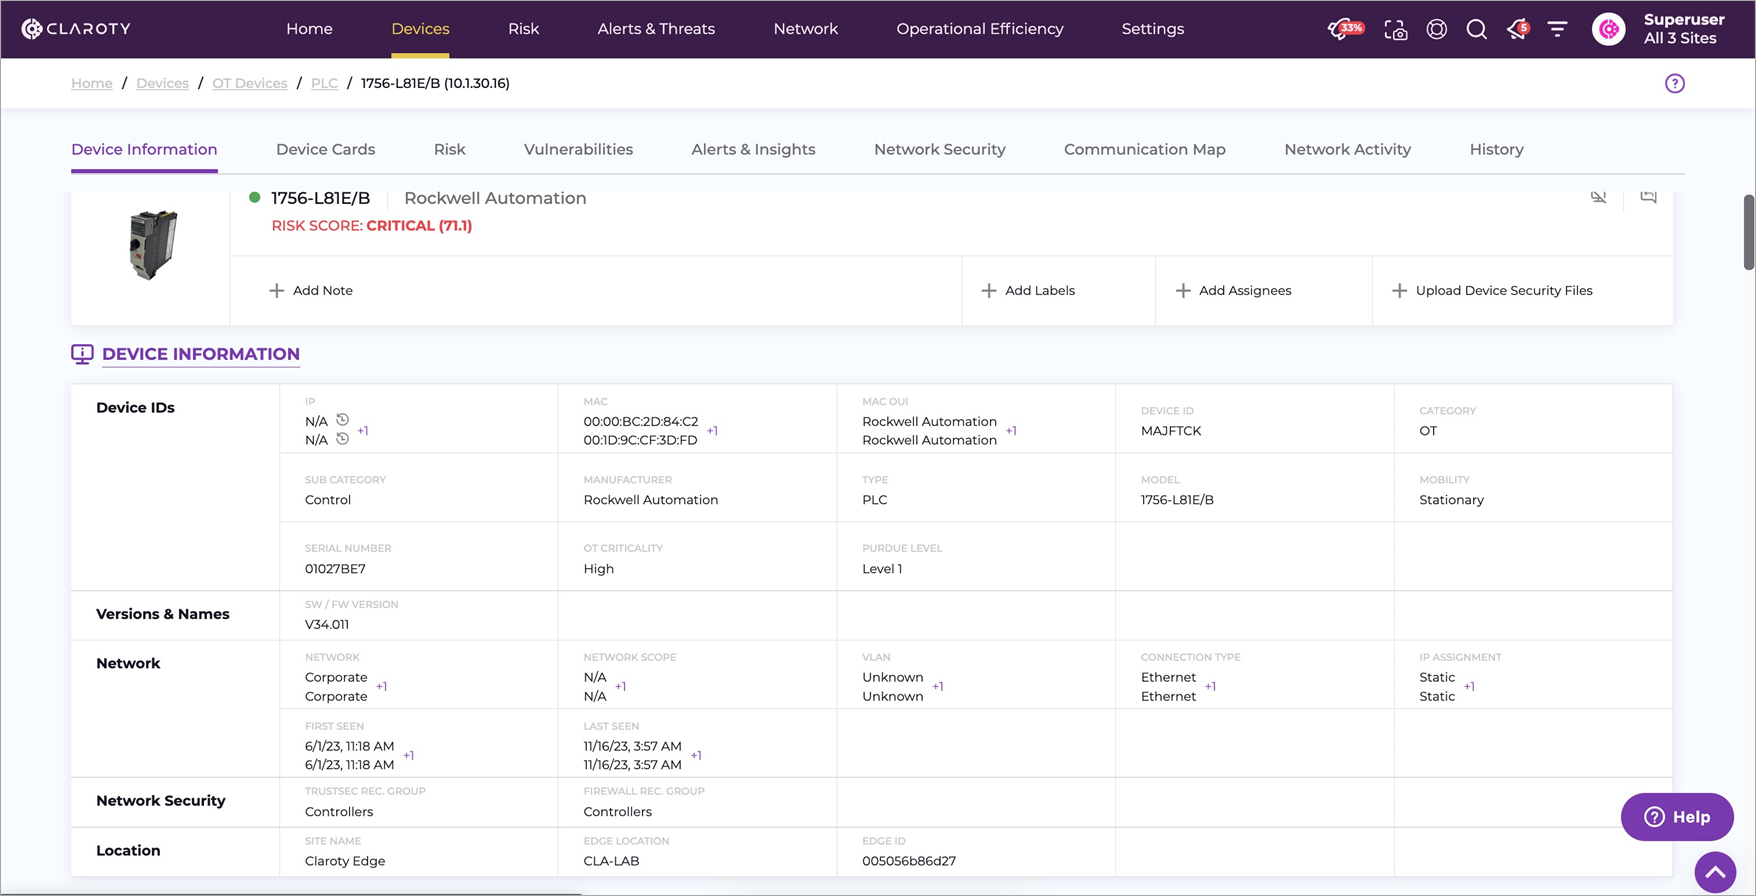Open the Network item in the top navigation
The image size is (1756, 896).
coord(806,29)
